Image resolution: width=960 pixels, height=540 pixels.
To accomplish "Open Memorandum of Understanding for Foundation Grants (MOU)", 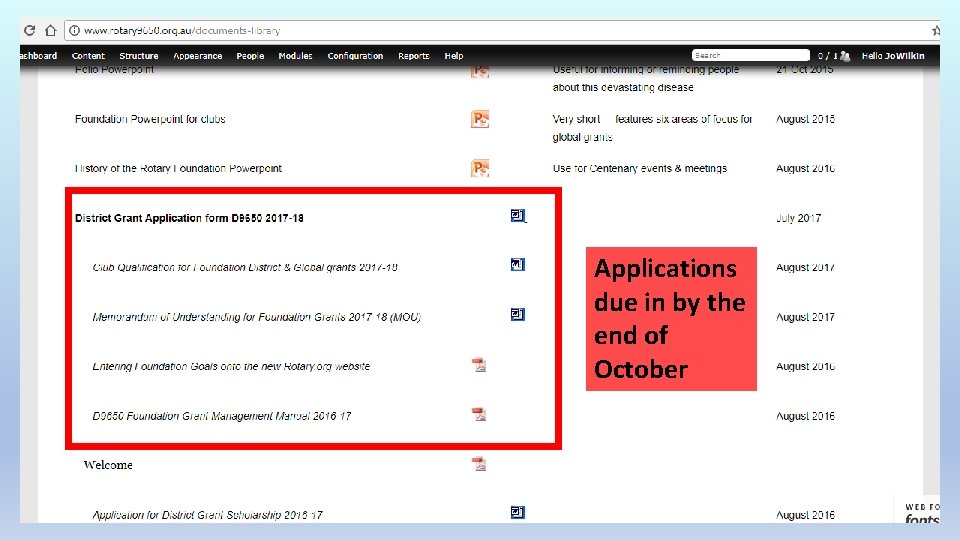I will tap(257, 317).
